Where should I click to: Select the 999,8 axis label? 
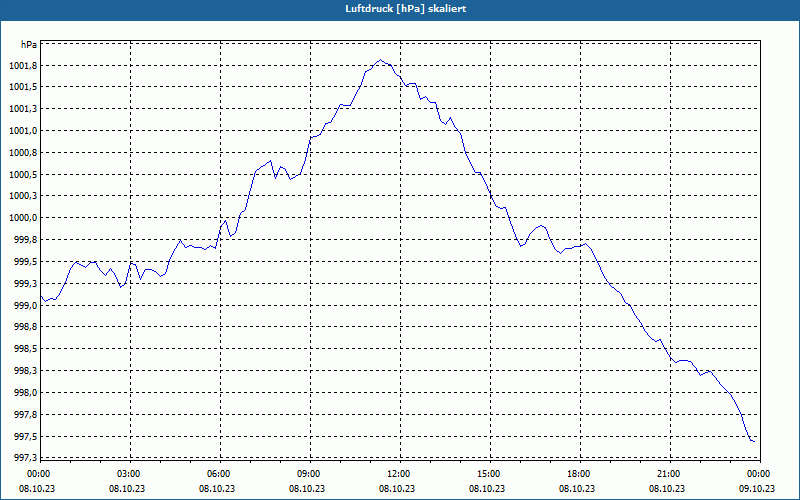(x=26, y=240)
